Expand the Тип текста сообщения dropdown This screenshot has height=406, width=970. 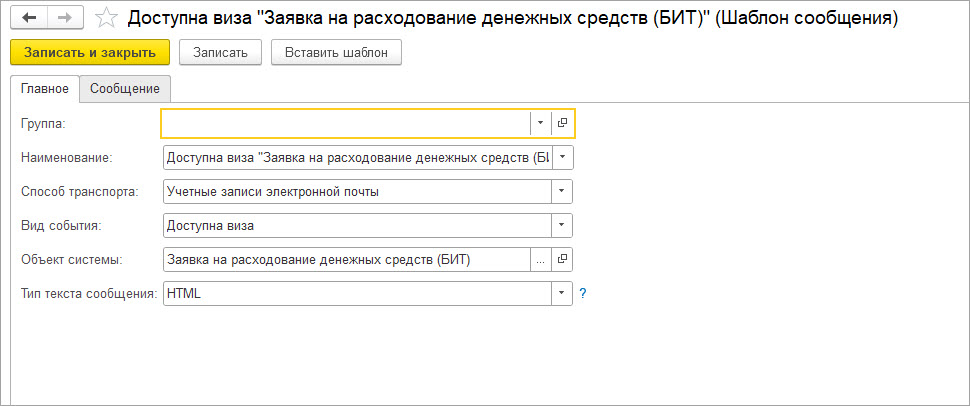point(562,294)
